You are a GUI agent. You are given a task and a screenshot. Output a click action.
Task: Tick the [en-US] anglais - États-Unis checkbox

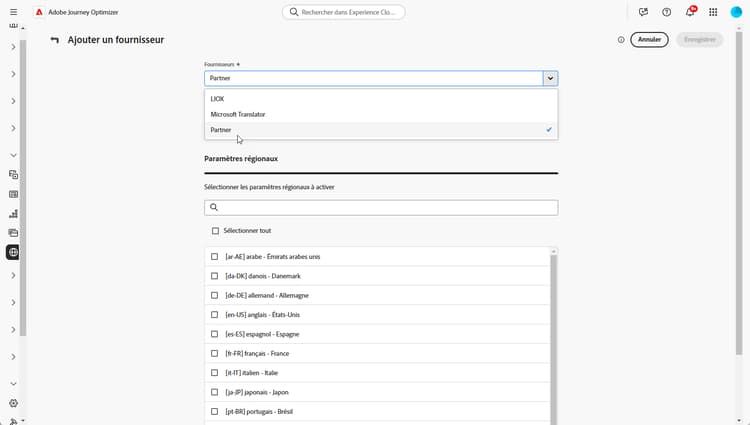click(215, 315)
